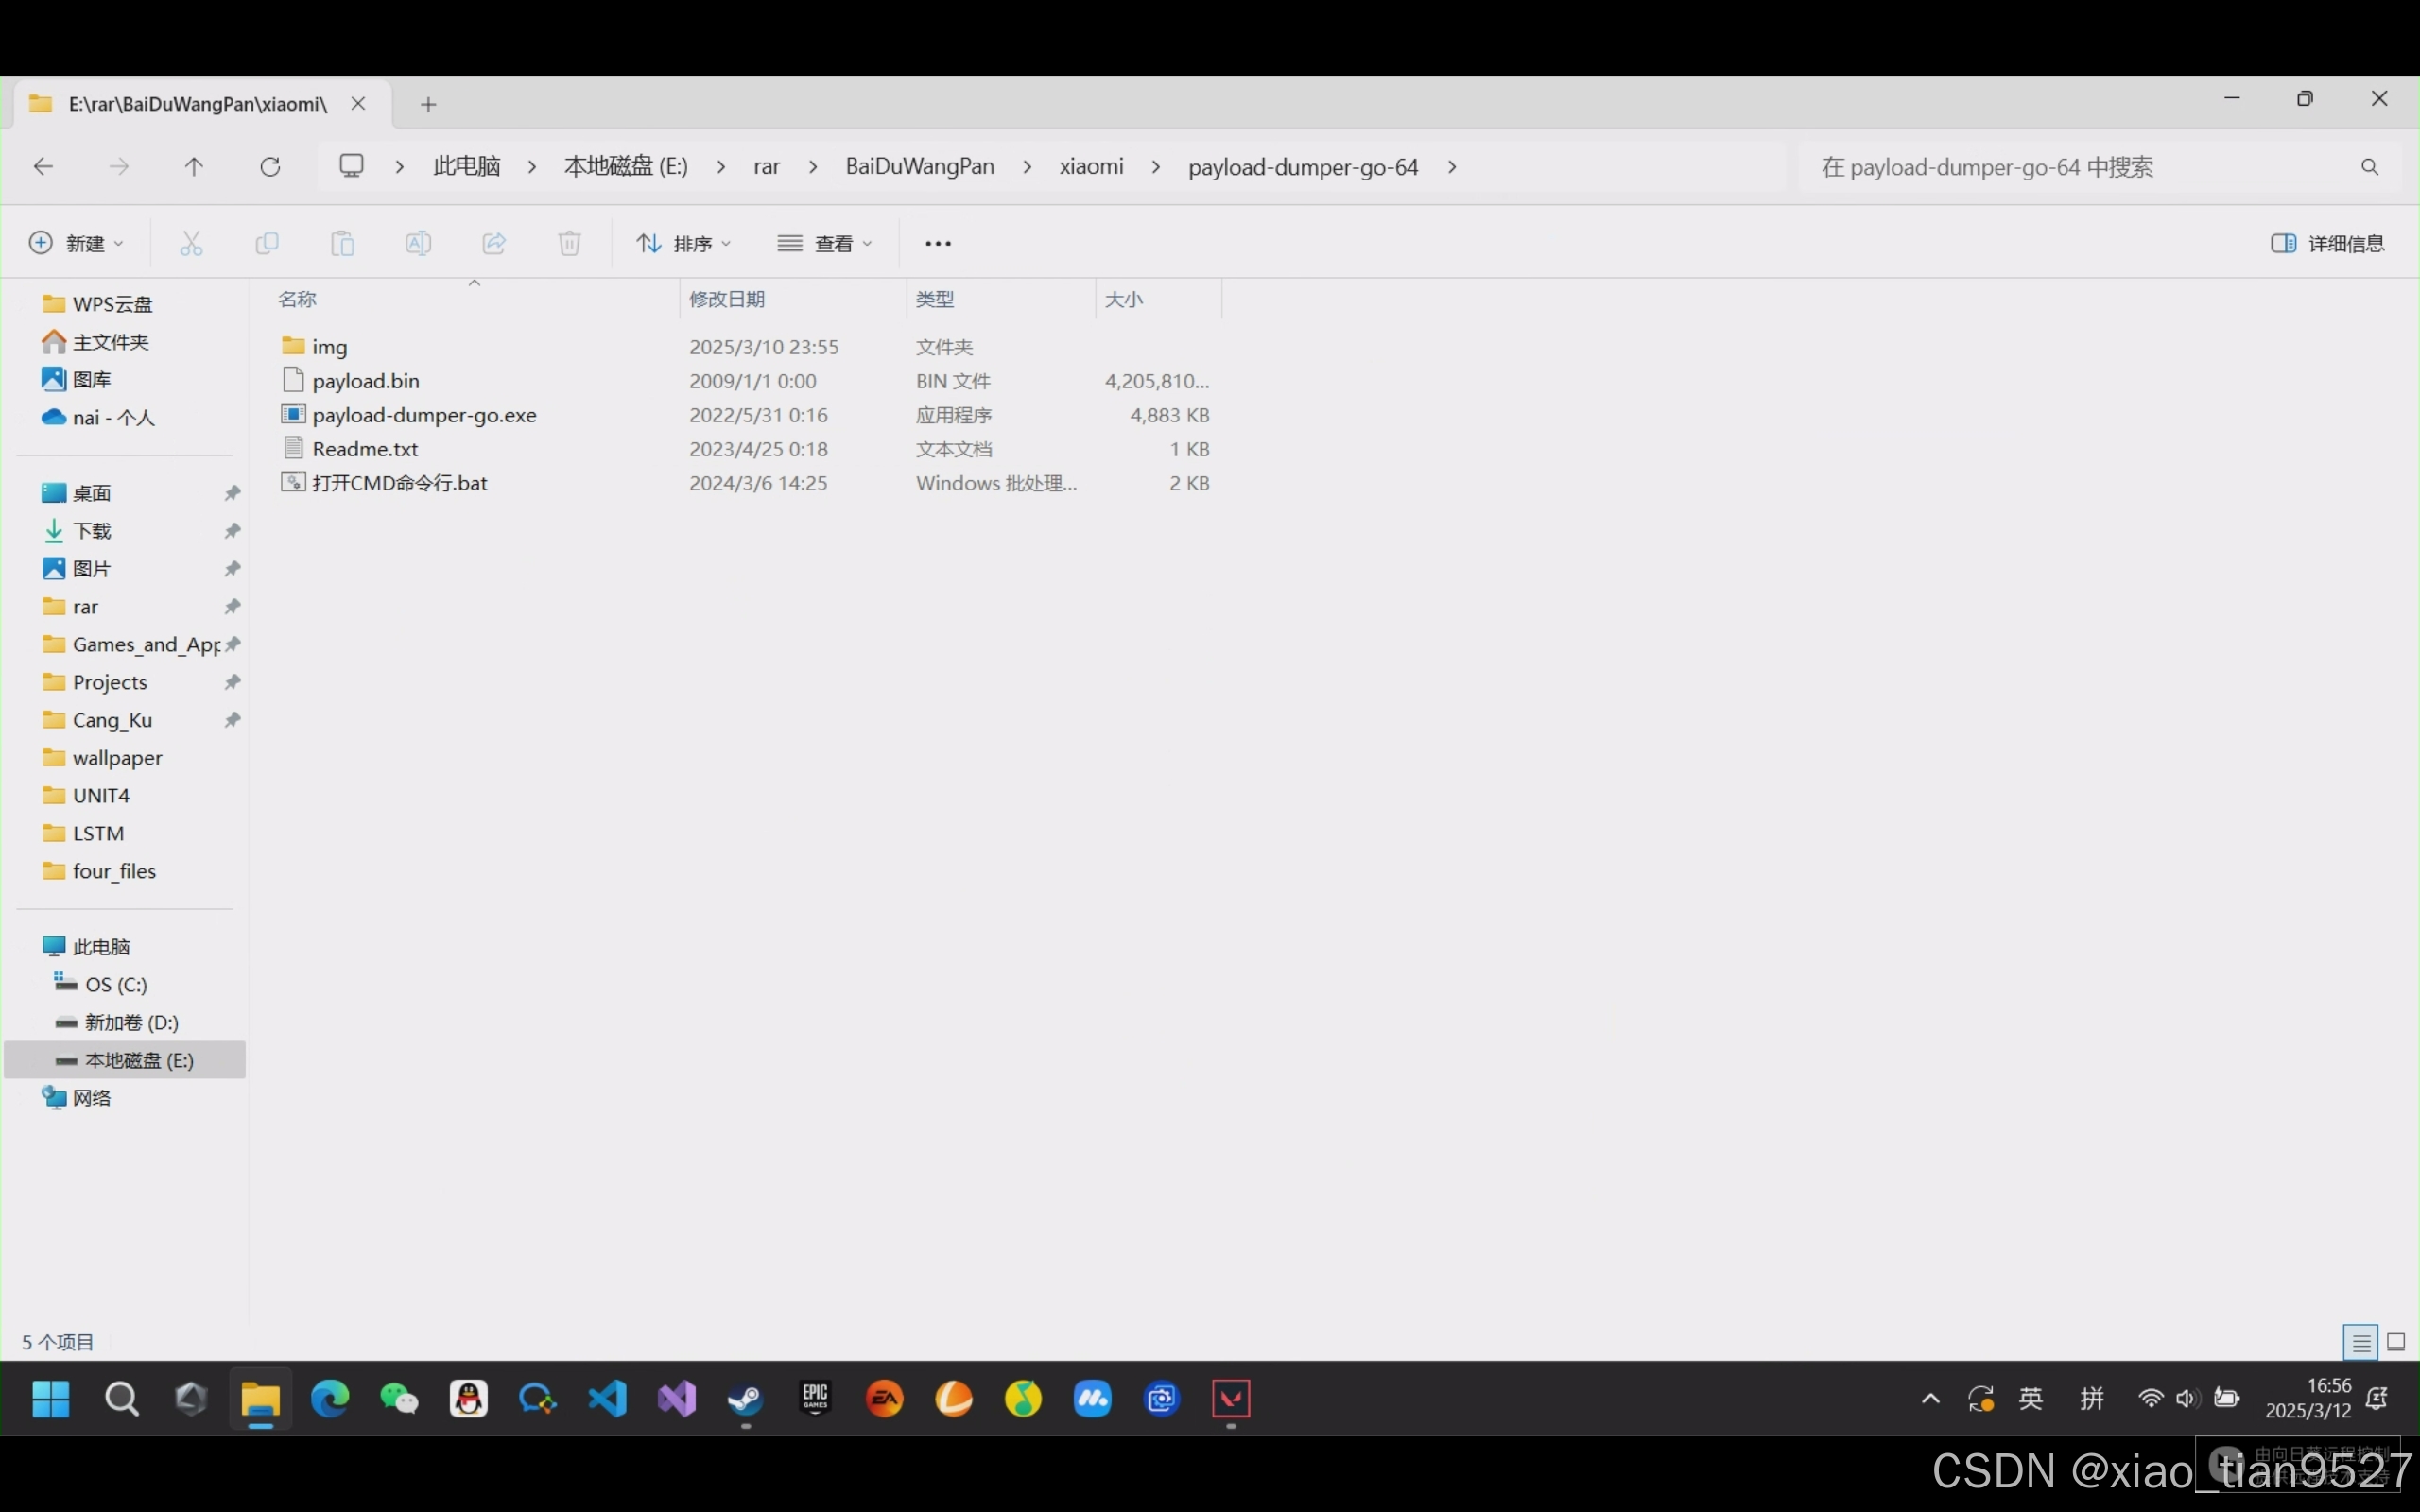
Task: Click the Refresh icon in navigation bar
Action: pos(270,167)
